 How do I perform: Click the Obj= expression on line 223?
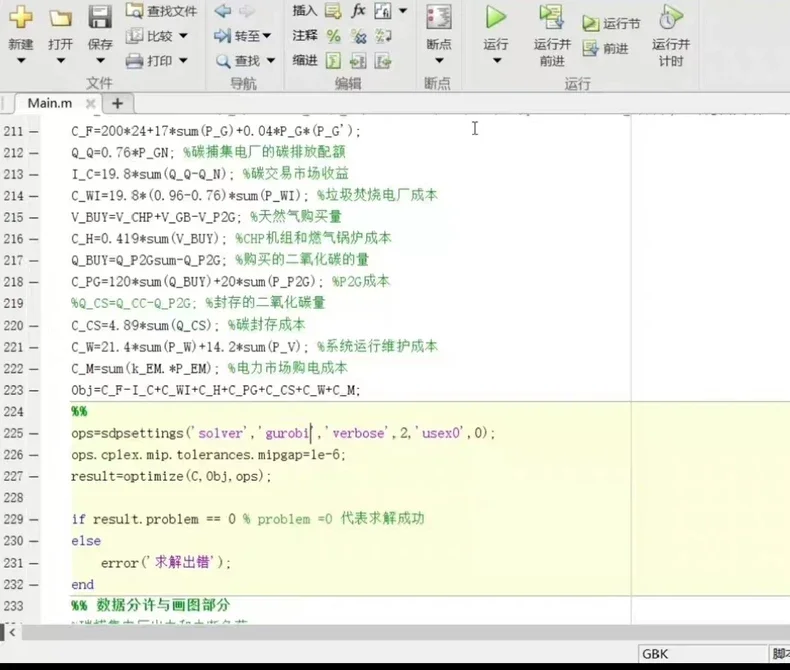(216, 390)
